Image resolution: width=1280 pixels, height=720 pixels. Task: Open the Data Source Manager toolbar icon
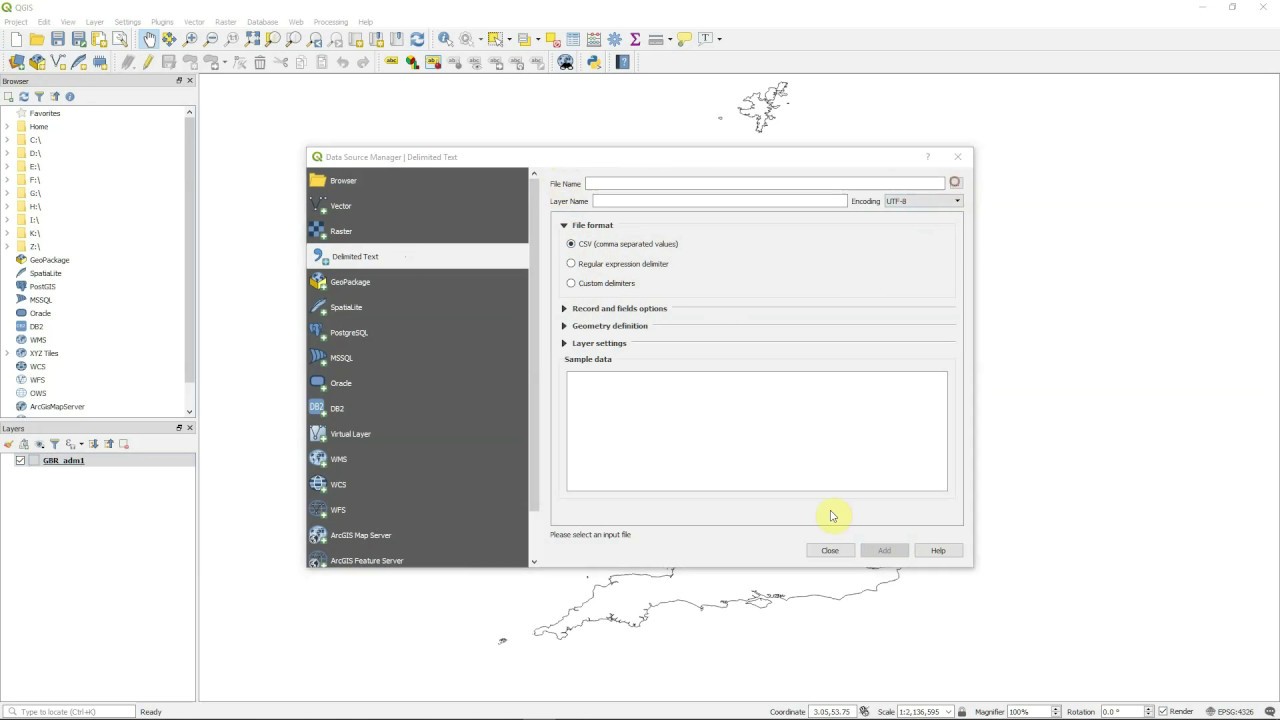click(x=16, y=62)
